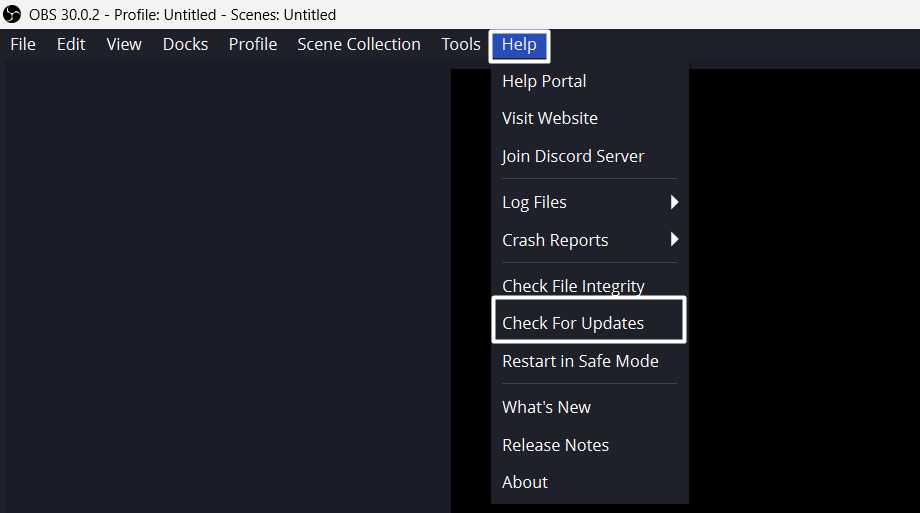This screenshot has width=920, height=513.
Task: Open the Scene Collection menu
Action: pyautogui.click(x=358, y=44)
